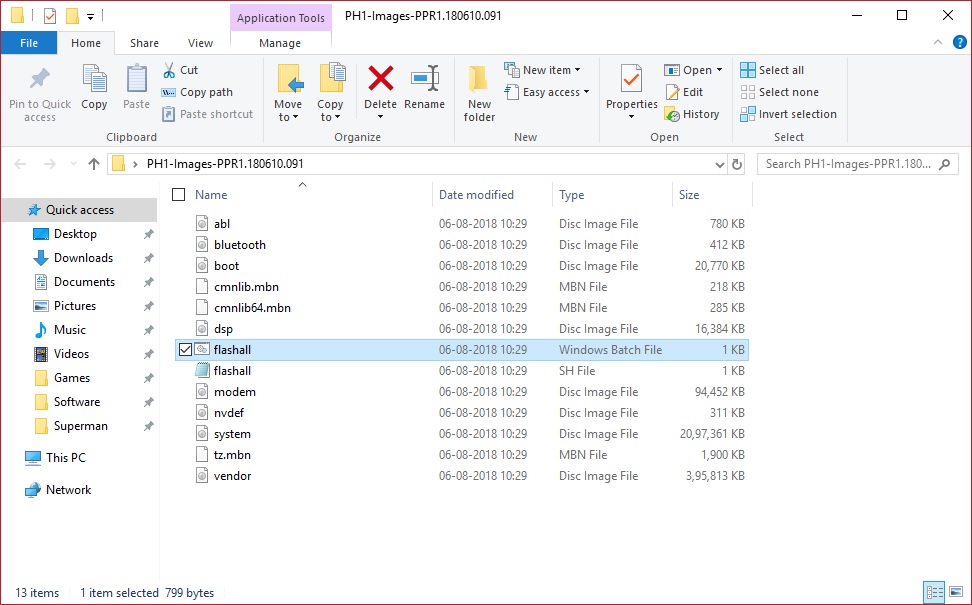Select Quick access in navigation pane

tap(79, 210)
